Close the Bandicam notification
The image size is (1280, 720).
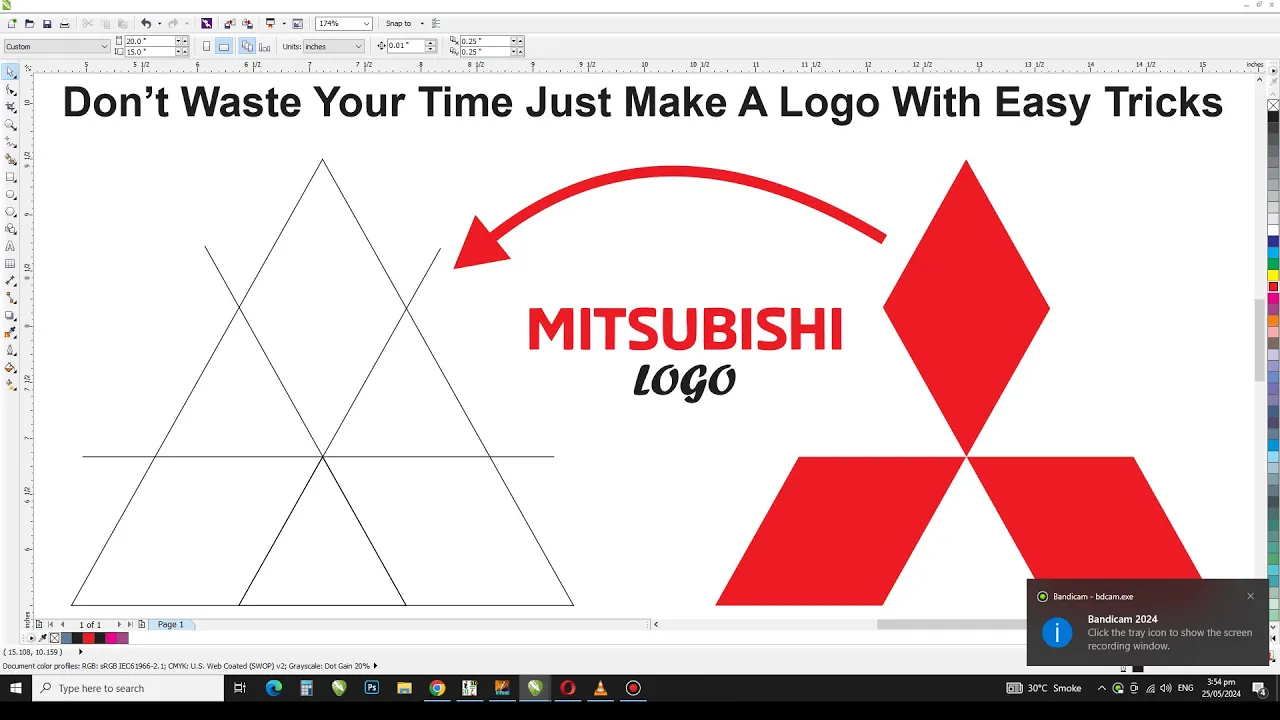pyautogui.click(x=1250, y=596)
